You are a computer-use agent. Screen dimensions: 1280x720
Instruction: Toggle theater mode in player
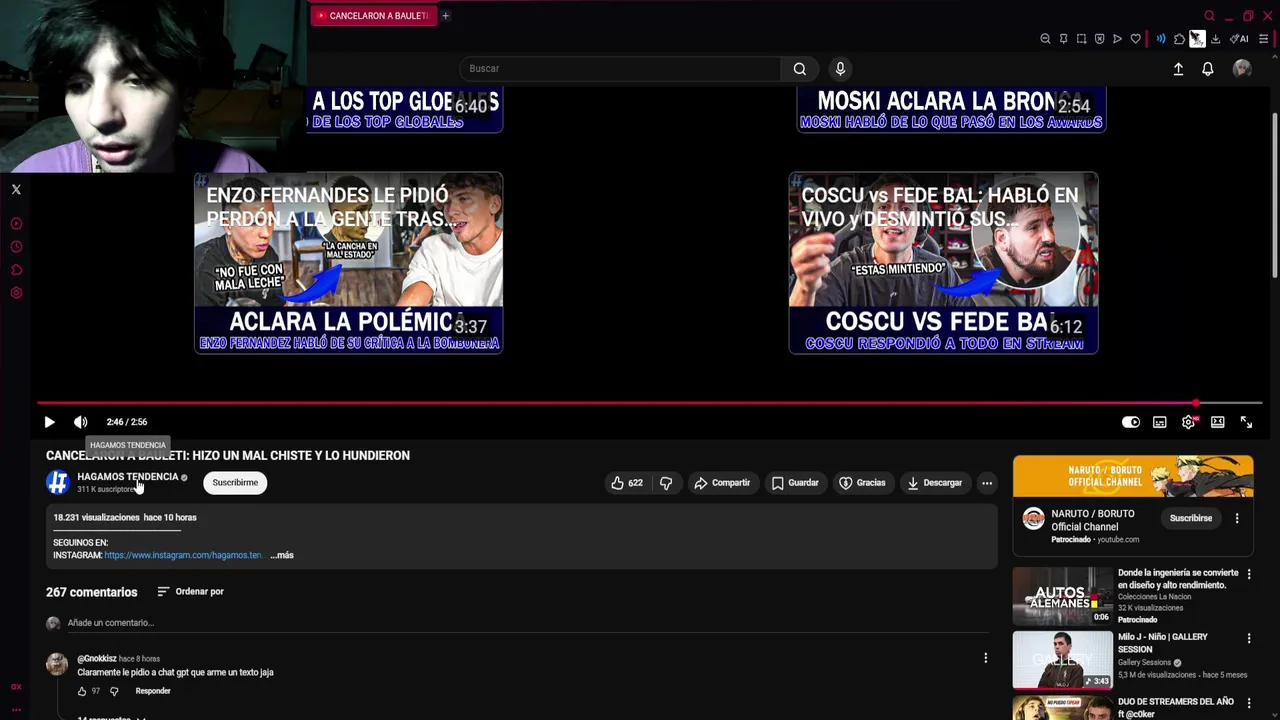[1217, 422]
